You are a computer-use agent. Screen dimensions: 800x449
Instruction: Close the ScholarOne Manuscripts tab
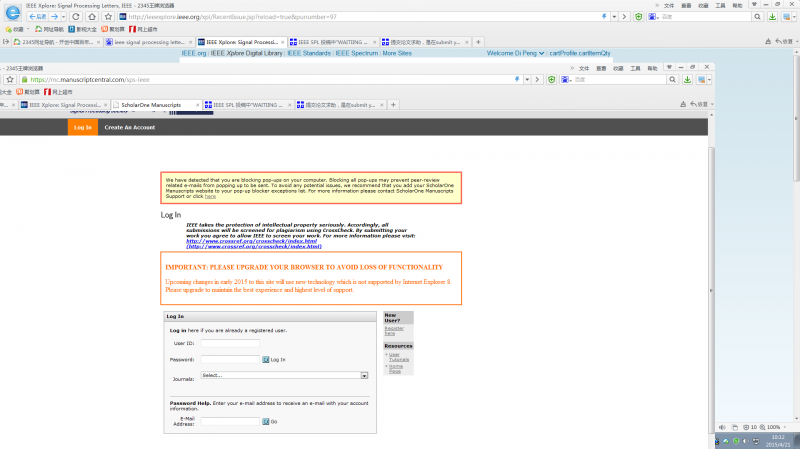(197, 105)
